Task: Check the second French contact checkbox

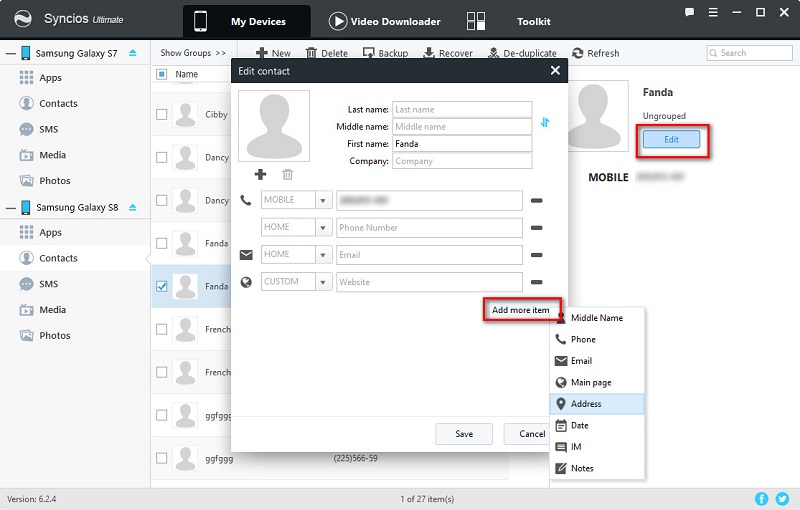Action: (x=161, y=372)
